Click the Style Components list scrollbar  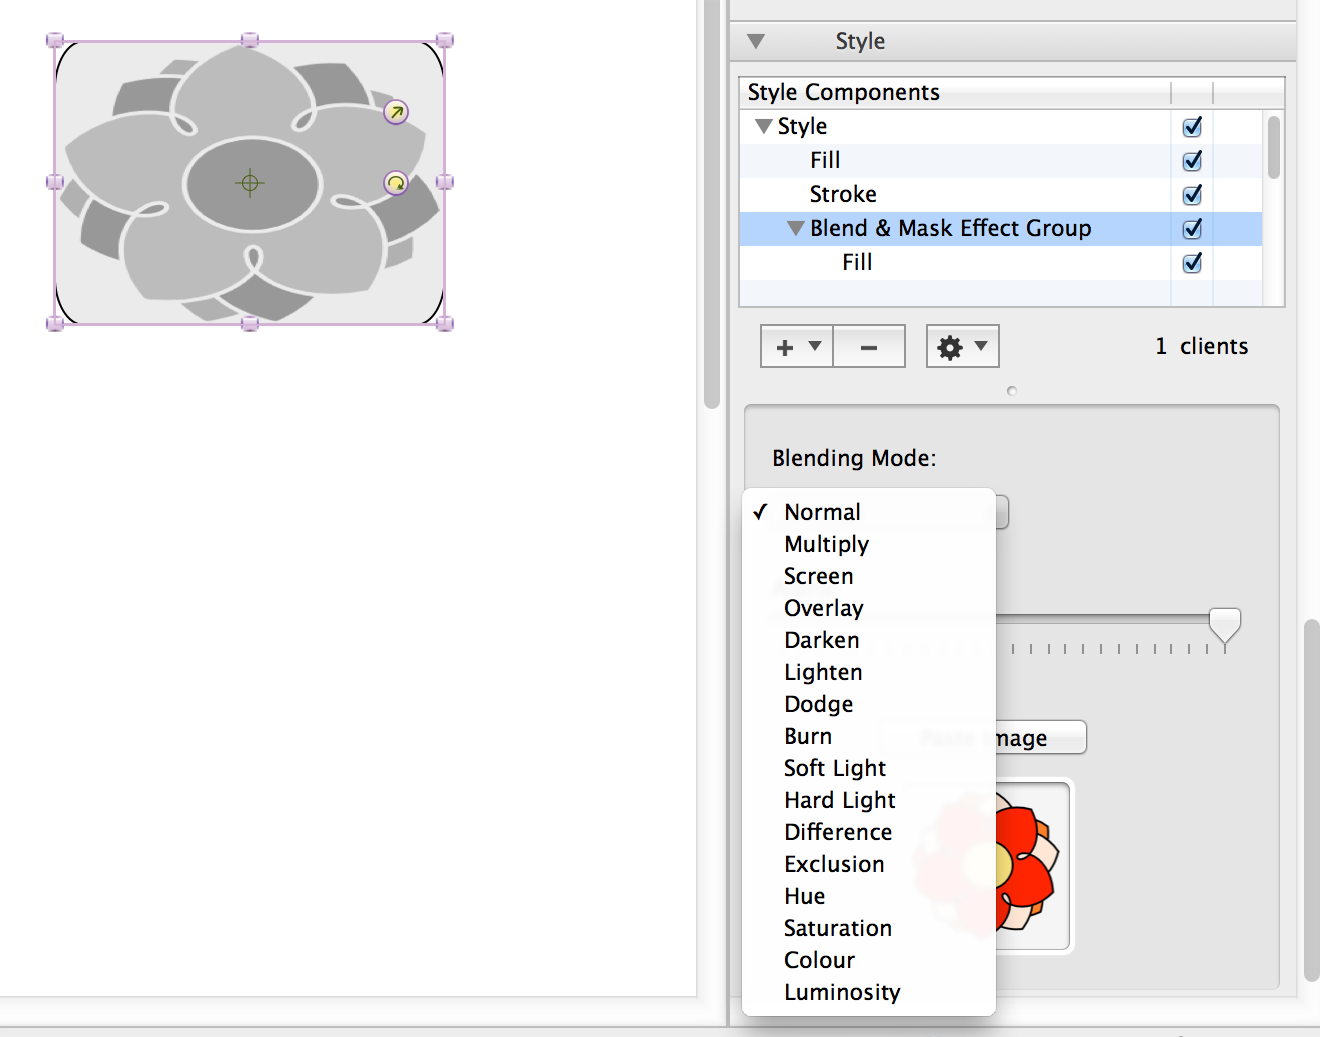[x=1273, y=147]
